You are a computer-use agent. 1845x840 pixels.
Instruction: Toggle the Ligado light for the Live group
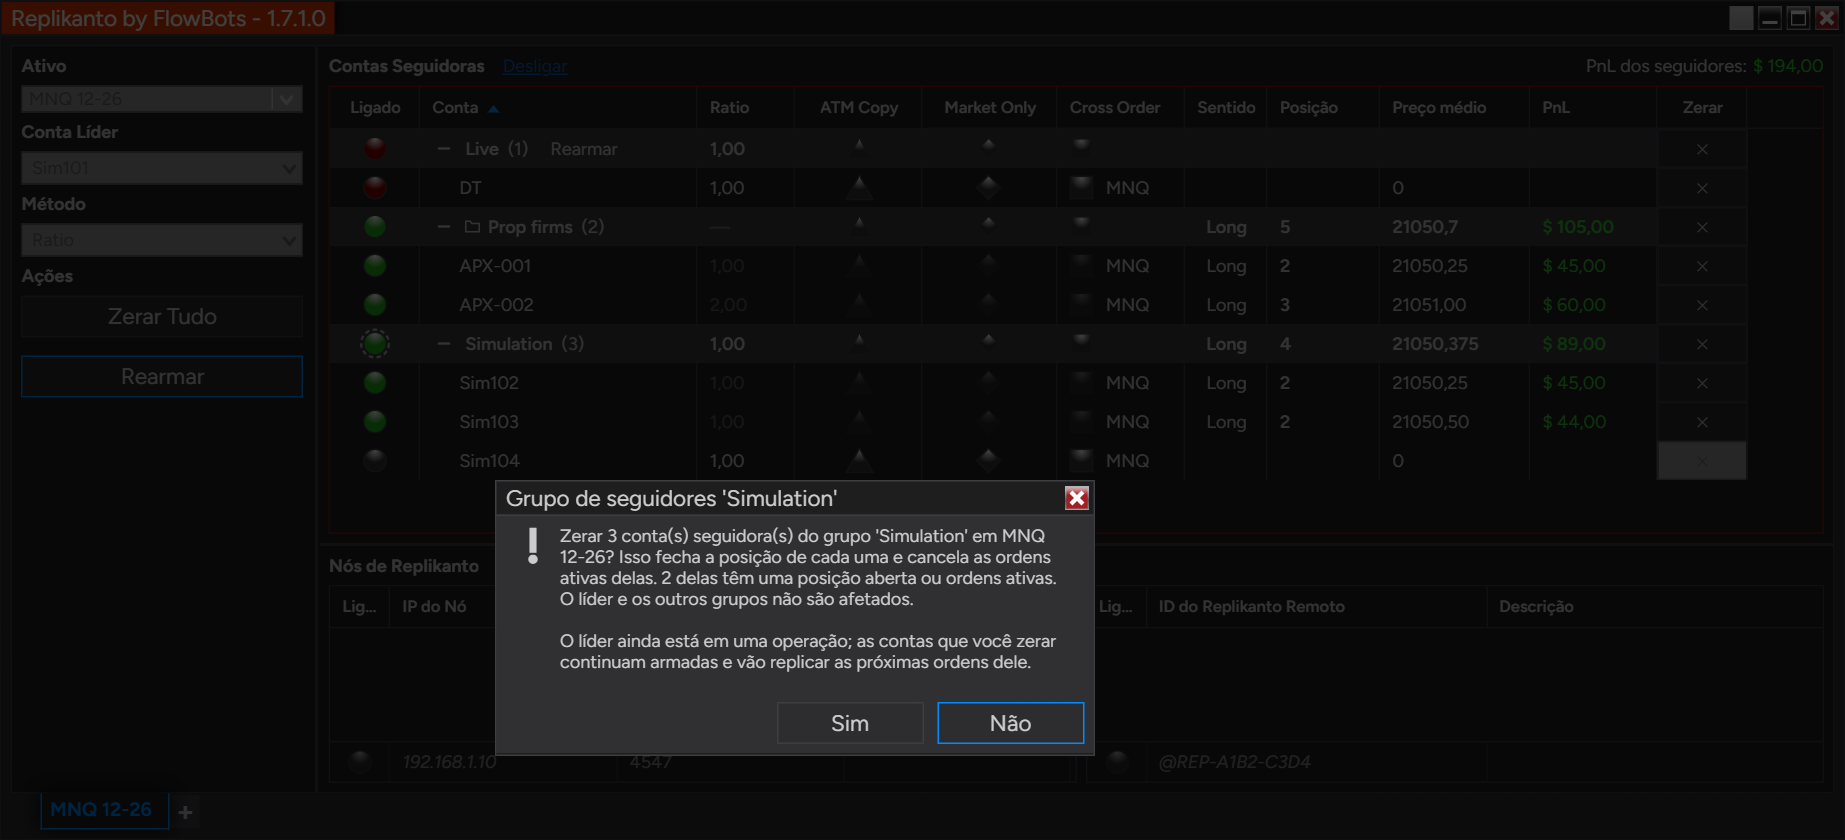click(375, 149)
